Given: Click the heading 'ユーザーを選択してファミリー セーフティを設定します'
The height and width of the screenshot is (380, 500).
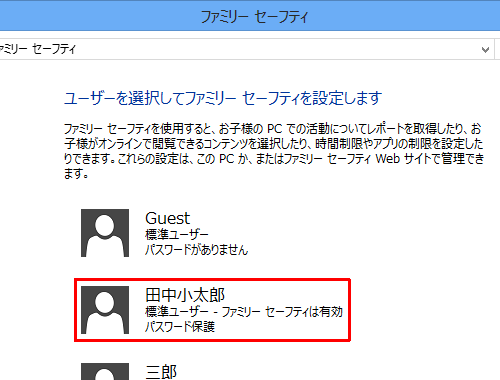Looking at the screenshot, I should point(223,98).
